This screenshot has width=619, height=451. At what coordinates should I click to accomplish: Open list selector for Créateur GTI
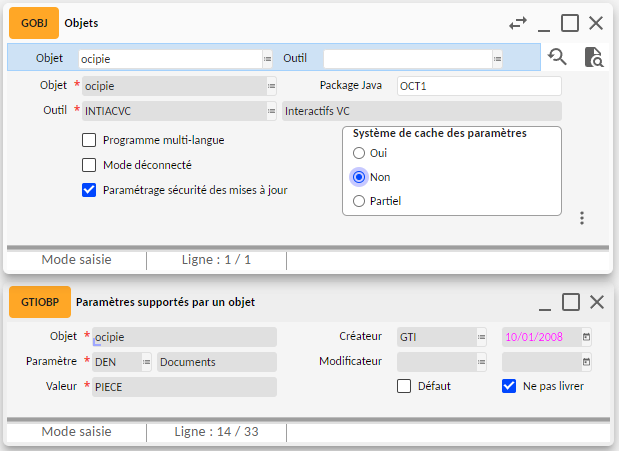[481, 337]
